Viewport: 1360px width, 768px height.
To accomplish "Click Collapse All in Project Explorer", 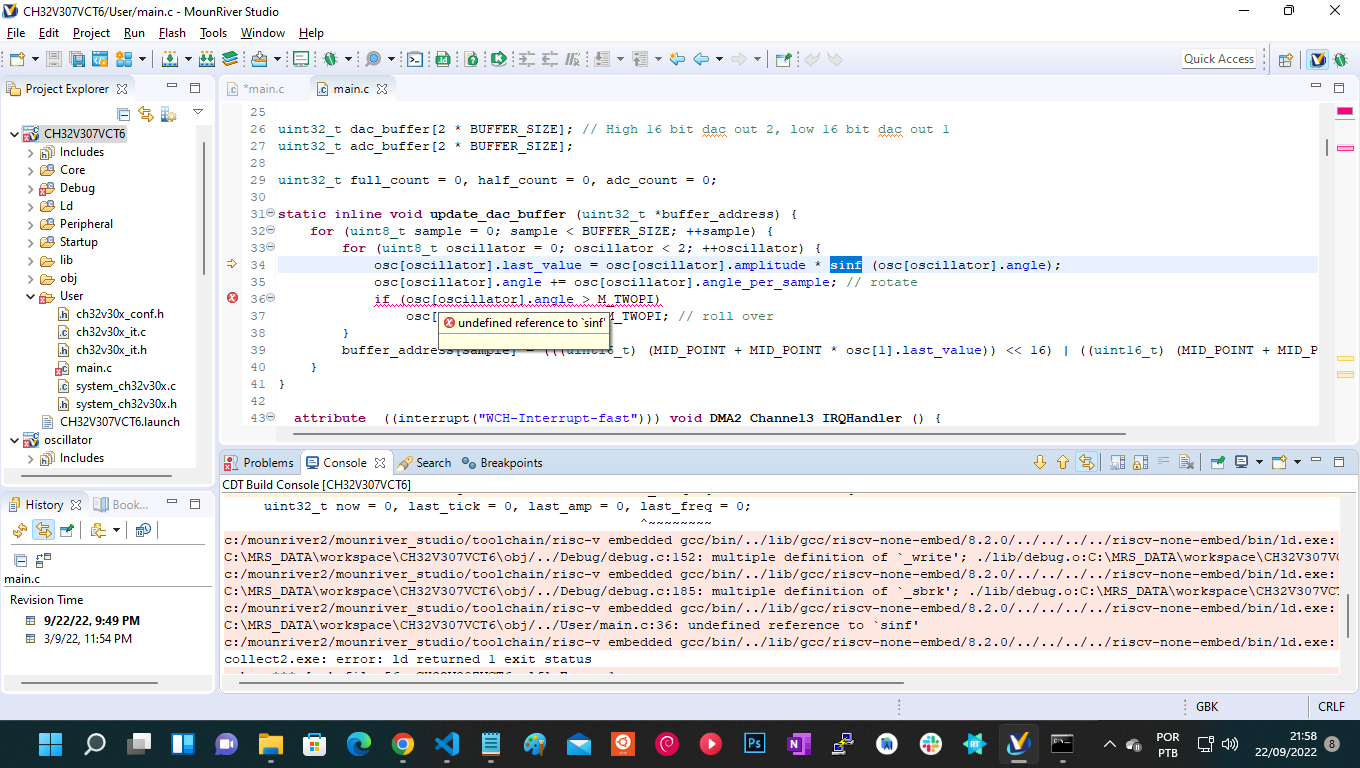I will click(x=123, y=114).
